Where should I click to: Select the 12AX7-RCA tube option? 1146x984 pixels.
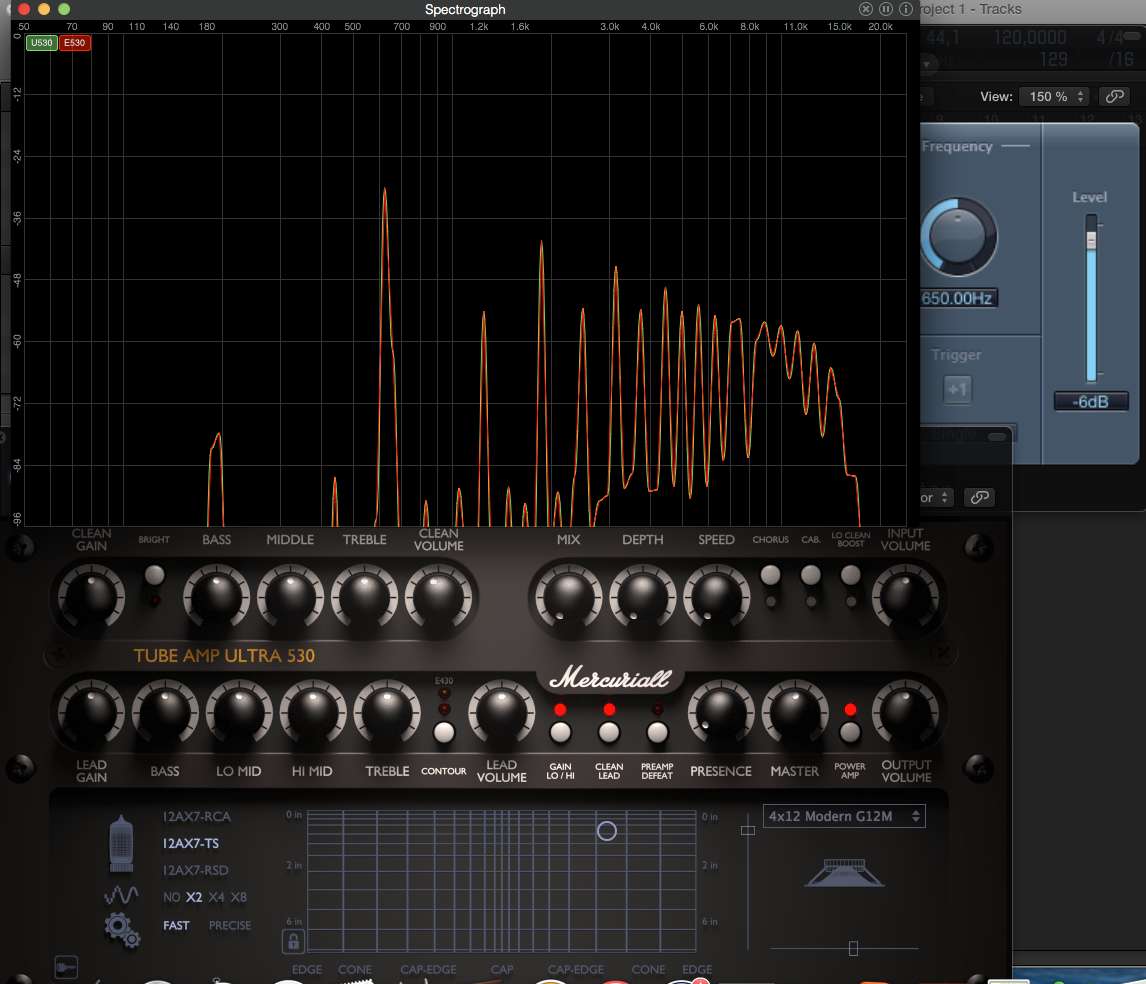tap(197, 817)
